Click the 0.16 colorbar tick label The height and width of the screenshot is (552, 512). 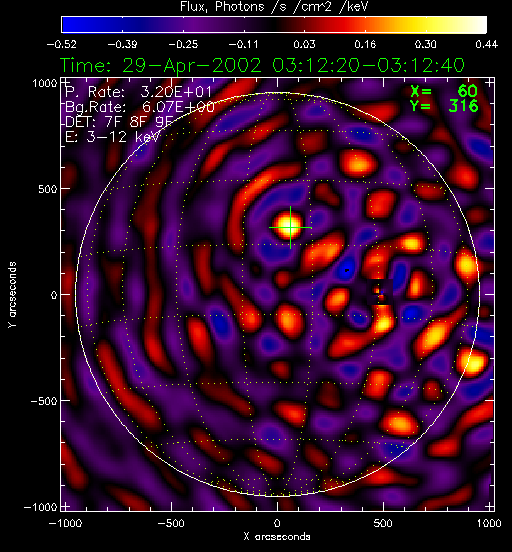tap(365, 44)
